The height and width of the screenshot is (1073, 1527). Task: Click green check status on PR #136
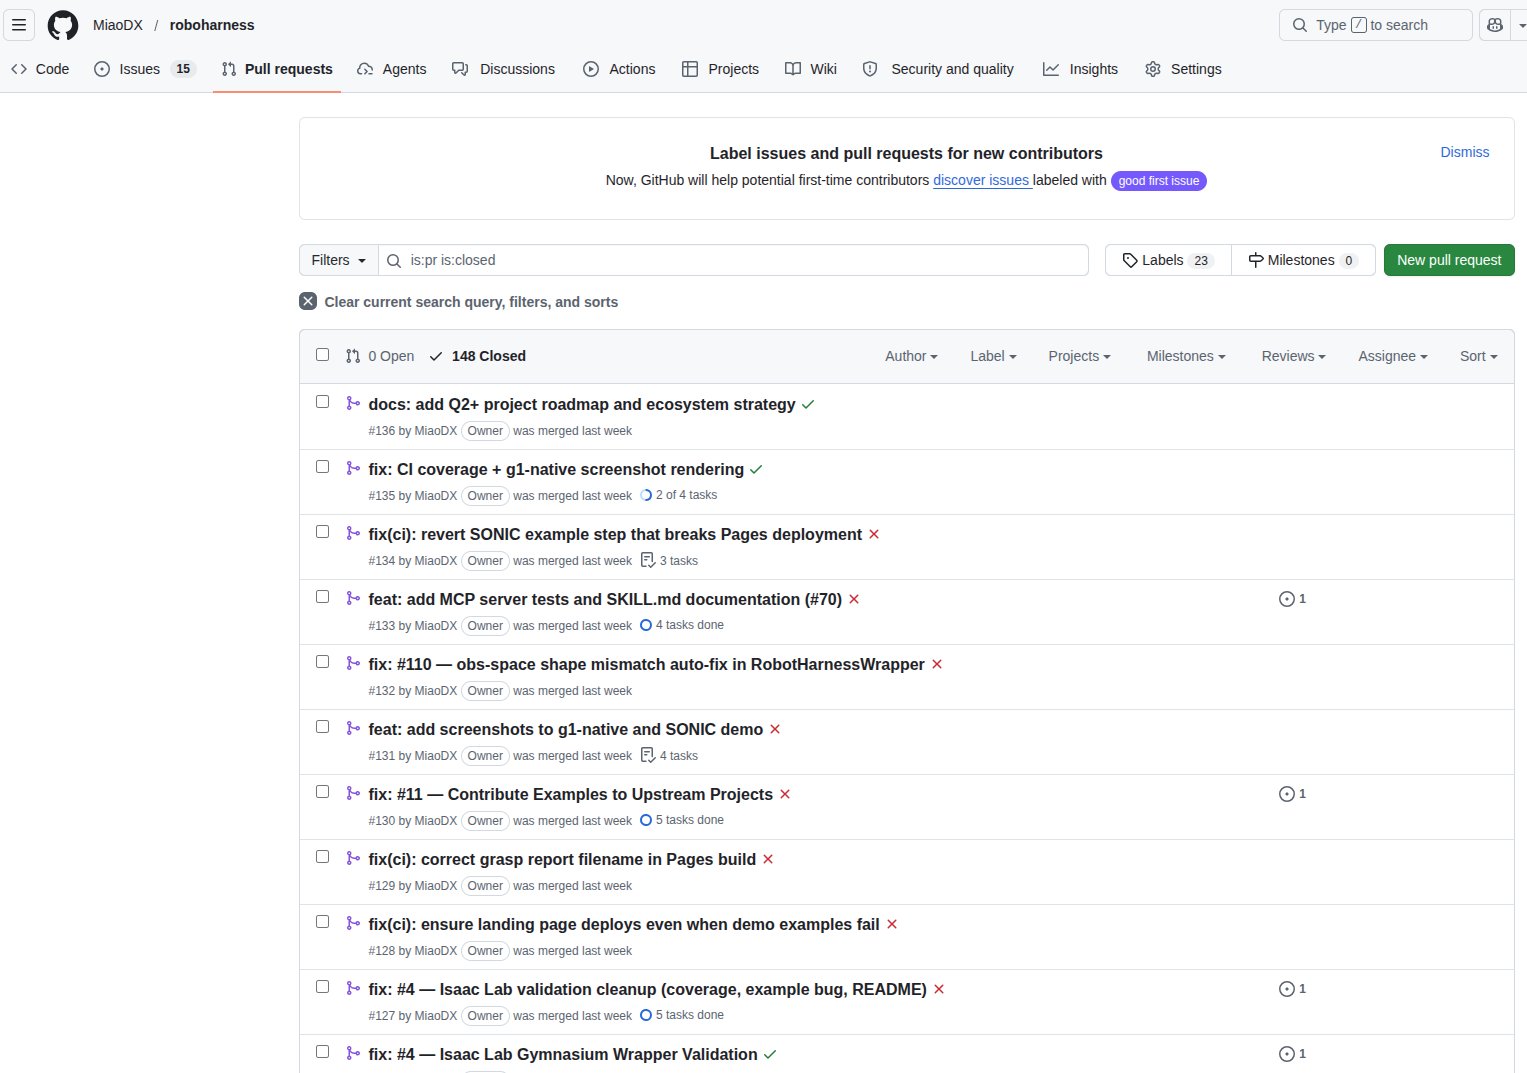808,404
